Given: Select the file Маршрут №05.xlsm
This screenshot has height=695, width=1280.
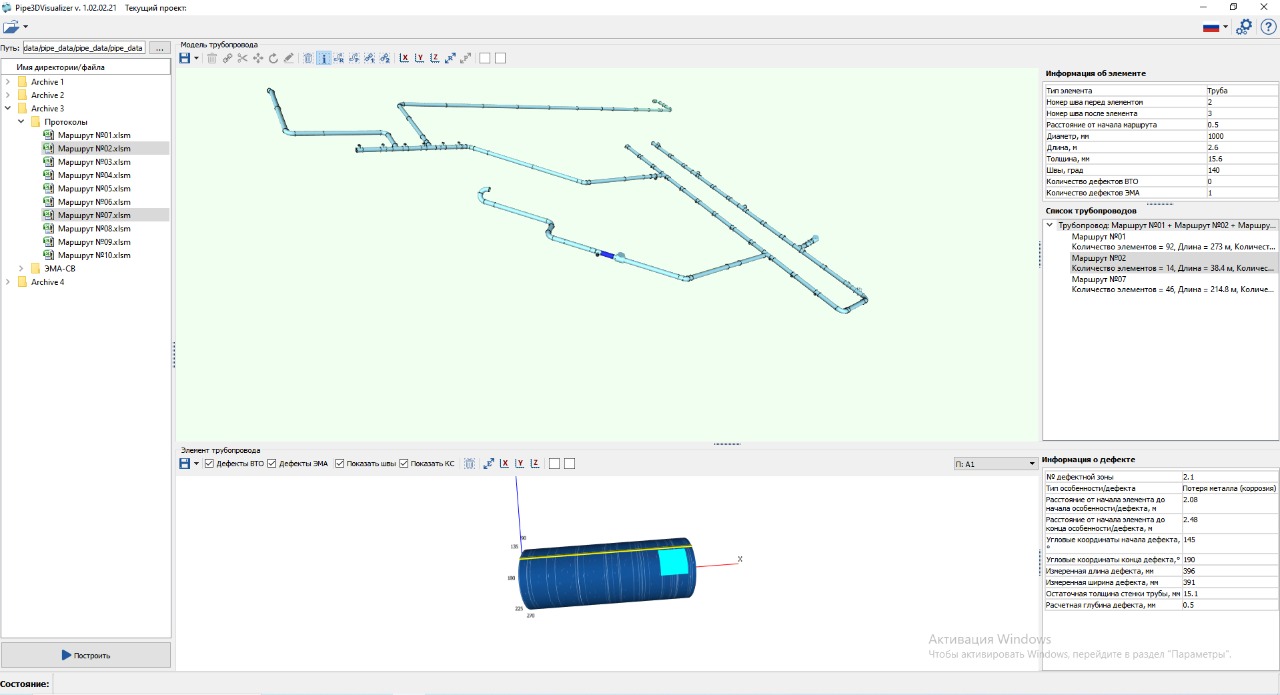Looking at the screenshot, I should [x=94, y=188].
